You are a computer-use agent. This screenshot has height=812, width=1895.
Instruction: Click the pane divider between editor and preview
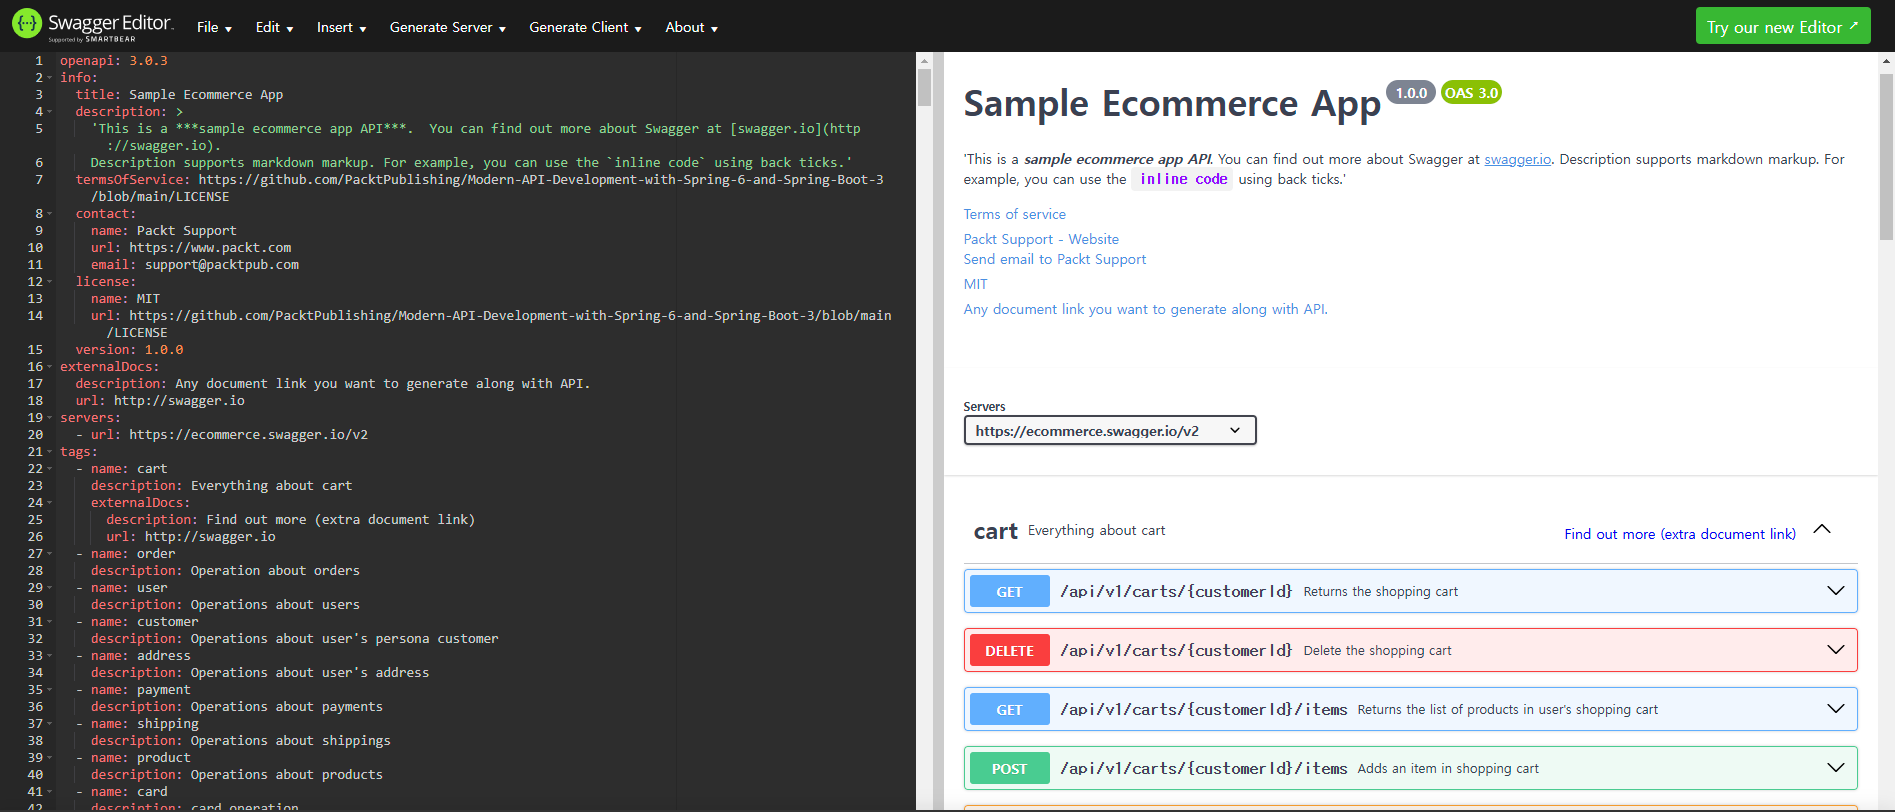(x=939, y=431)
